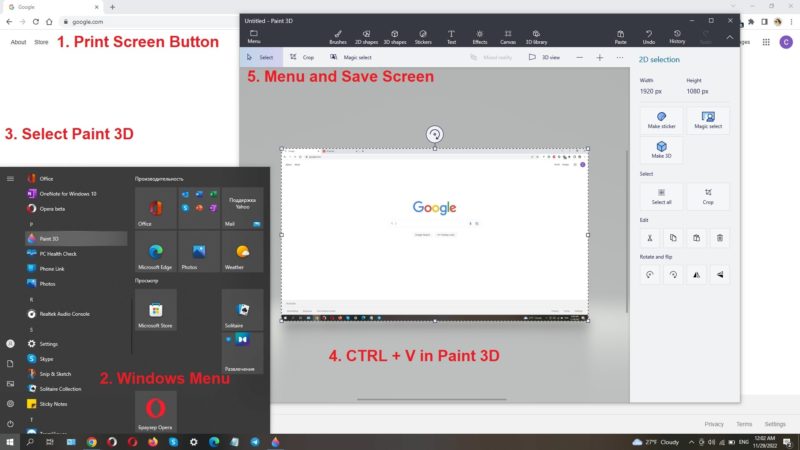The width and height of the screenshot is (800, 450).
Task: Select the Text tool in toolbar
Action: click(x=451, y=37)
